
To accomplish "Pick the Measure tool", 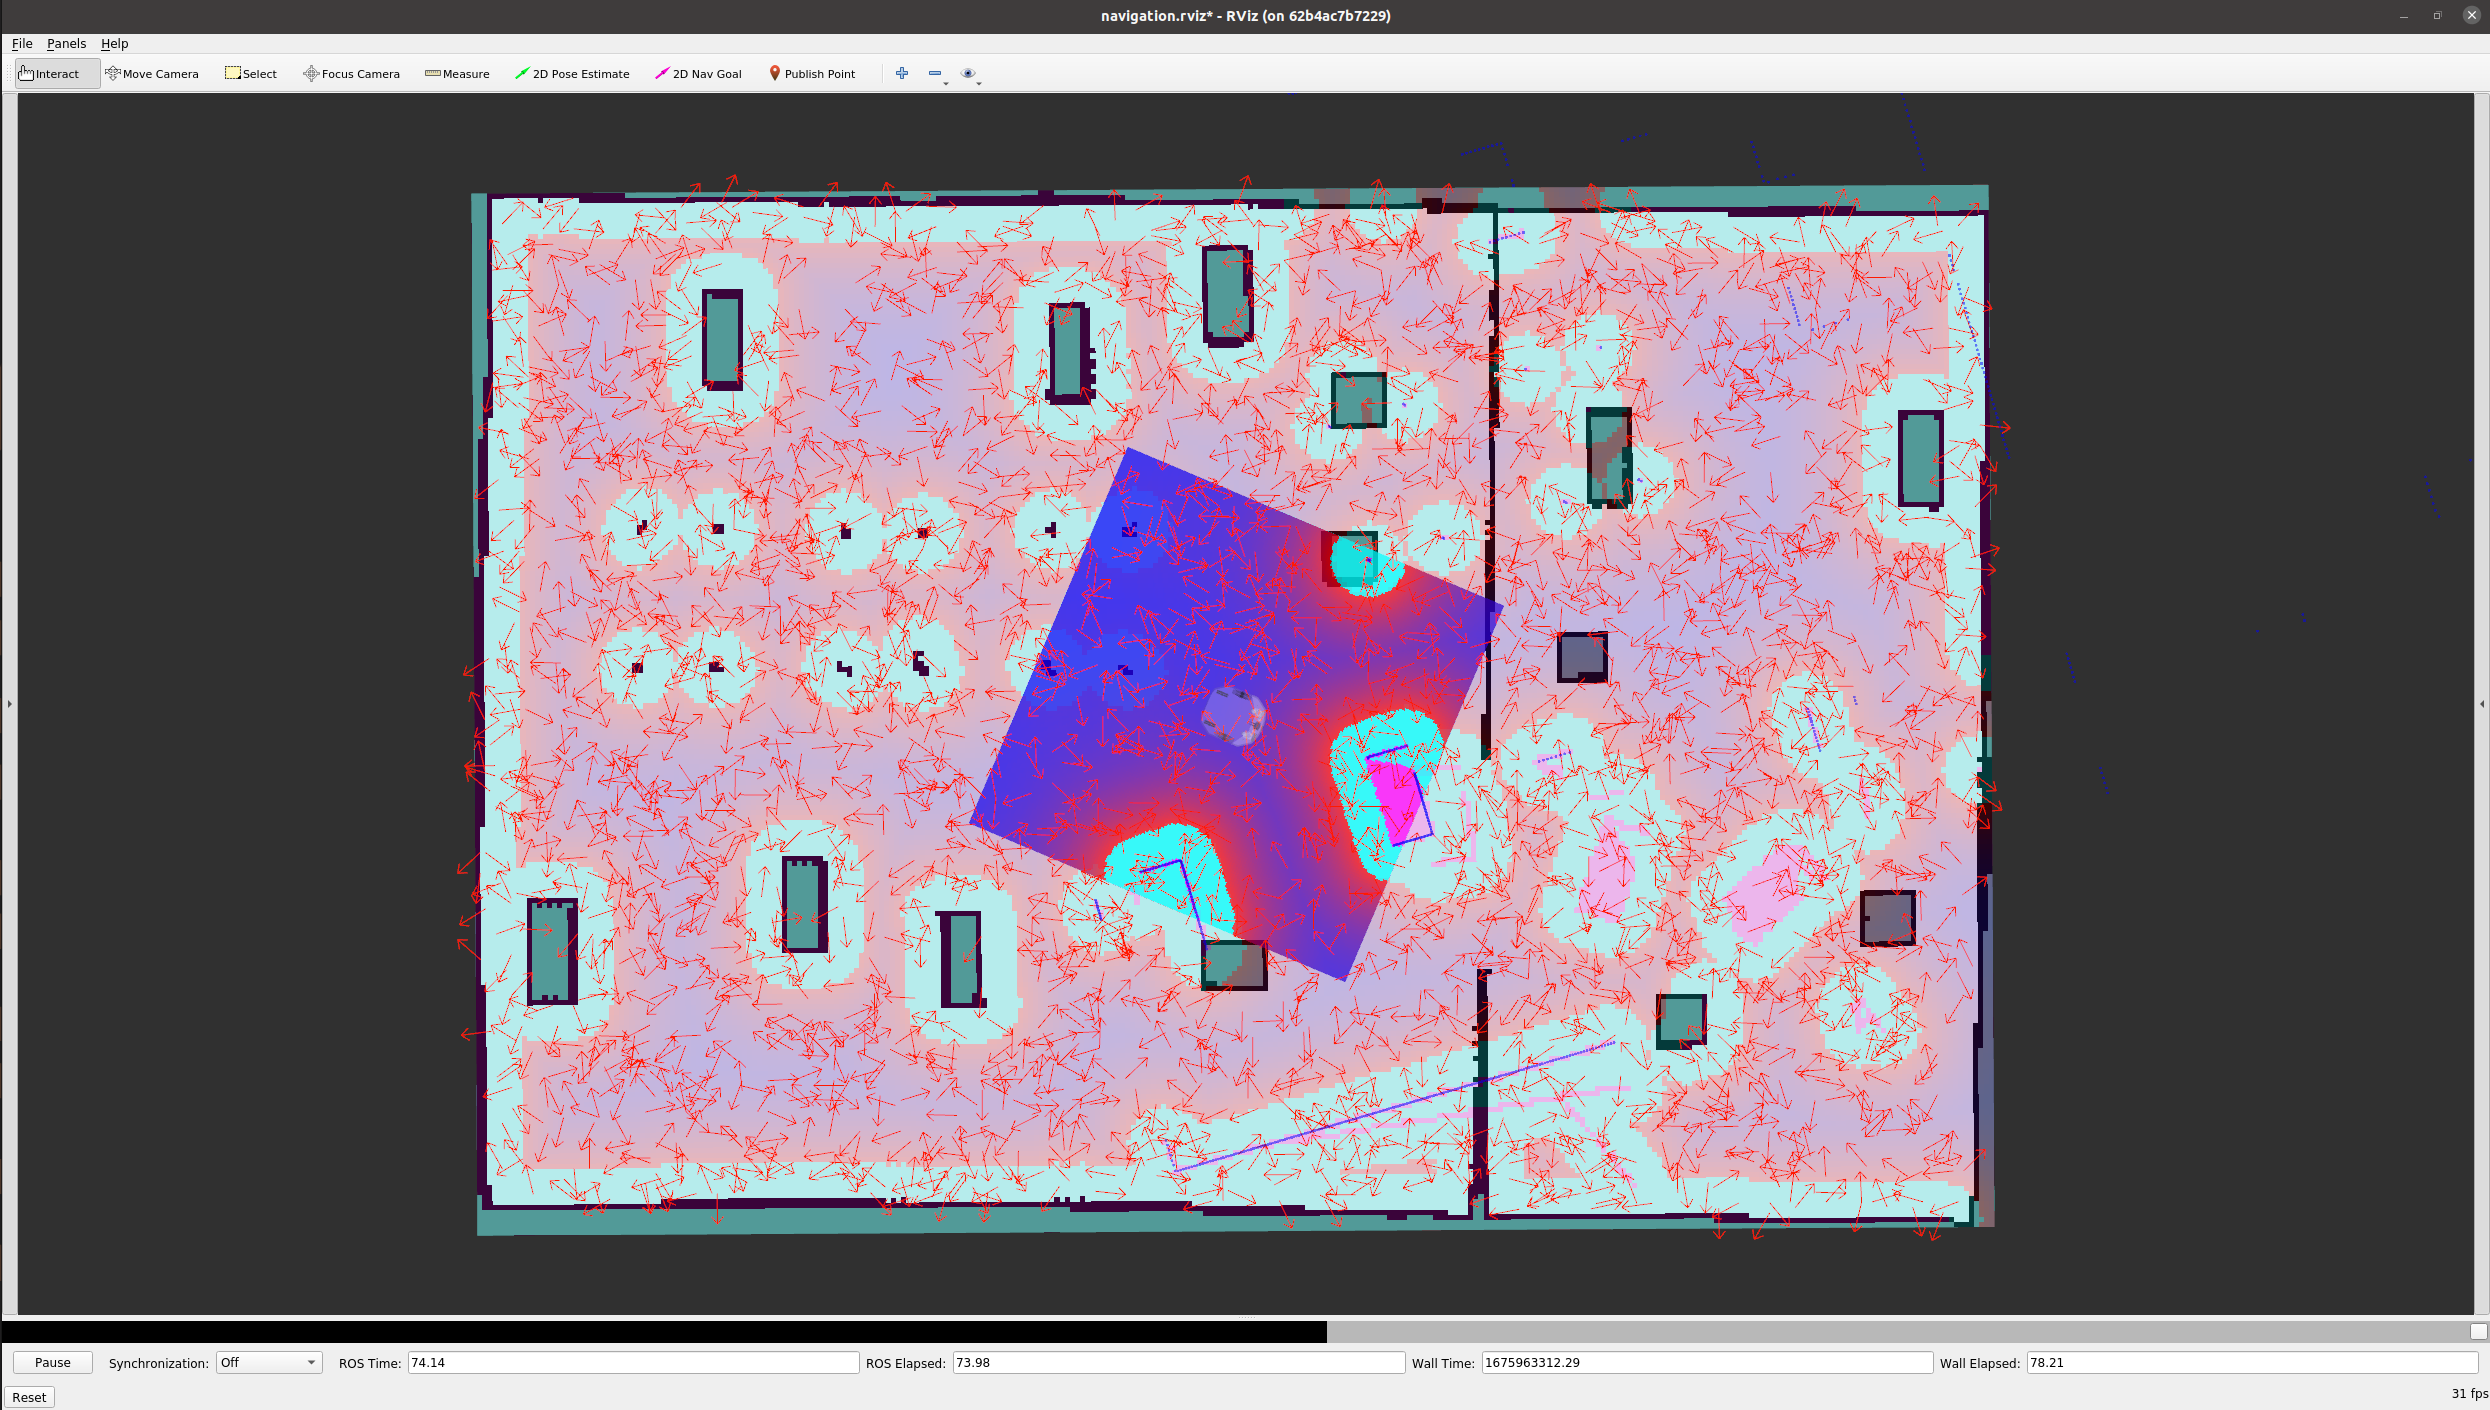I will pos(457,74).
